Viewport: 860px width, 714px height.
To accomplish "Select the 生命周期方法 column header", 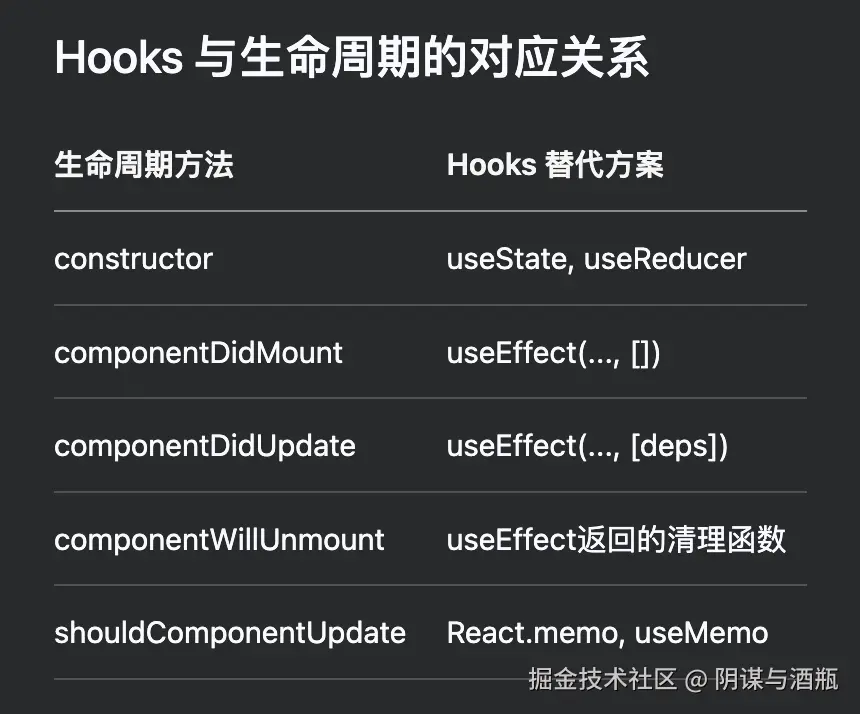I will coord(144,165).
